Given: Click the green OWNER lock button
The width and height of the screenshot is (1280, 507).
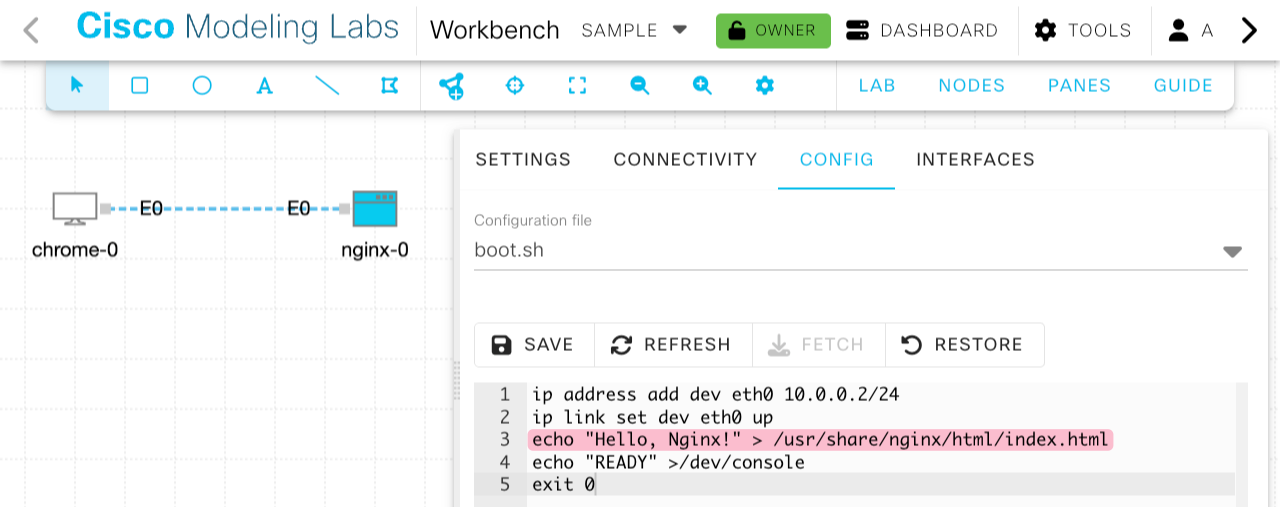Looking at the screenshot, I should [x=773, y=30].
